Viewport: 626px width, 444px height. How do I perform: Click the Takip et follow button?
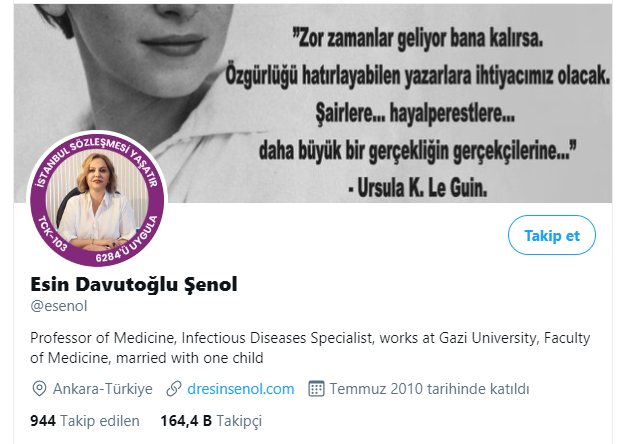pos(552,235)
